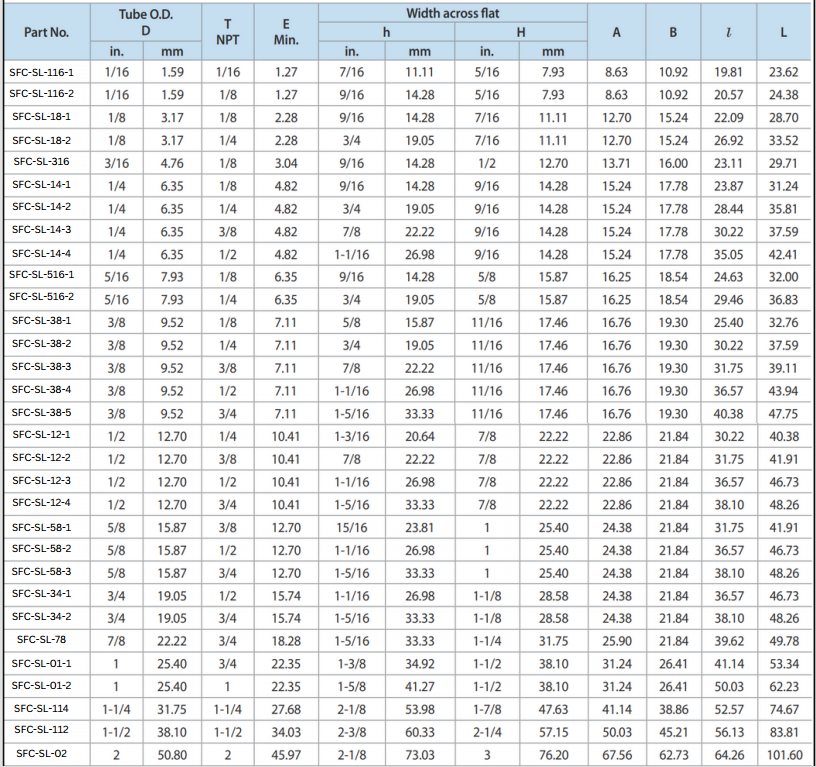Select the SFC-SL-316 part row label
816x767 pixels.
coord(46,161)
